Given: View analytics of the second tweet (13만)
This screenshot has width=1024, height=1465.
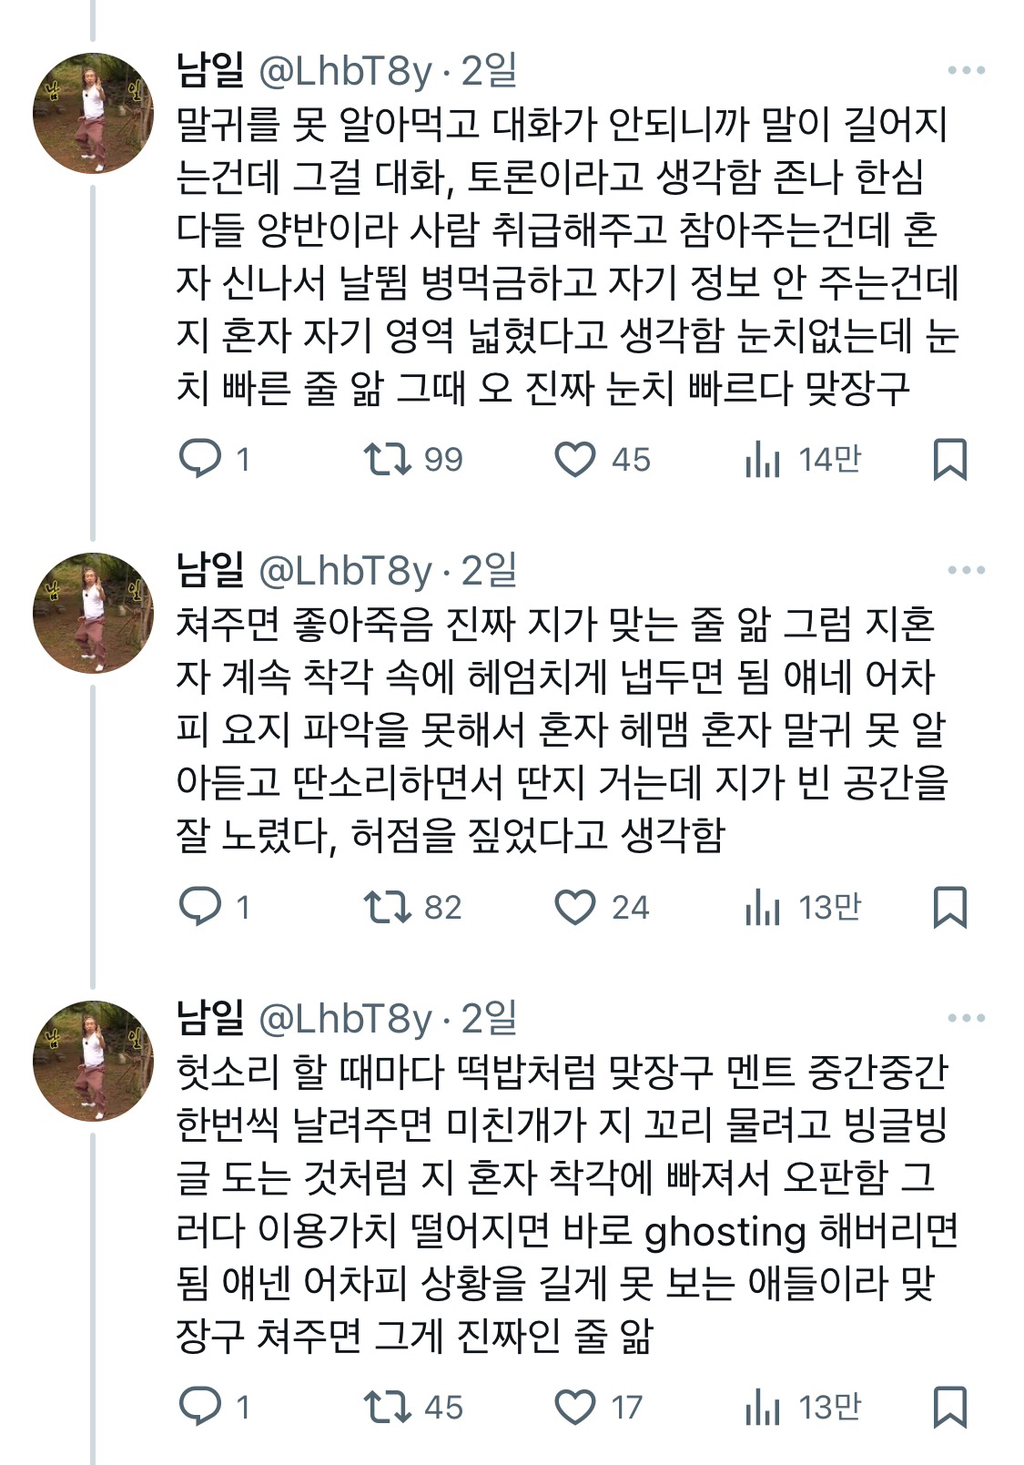Looking at the screenshot, I should [763, 907].
